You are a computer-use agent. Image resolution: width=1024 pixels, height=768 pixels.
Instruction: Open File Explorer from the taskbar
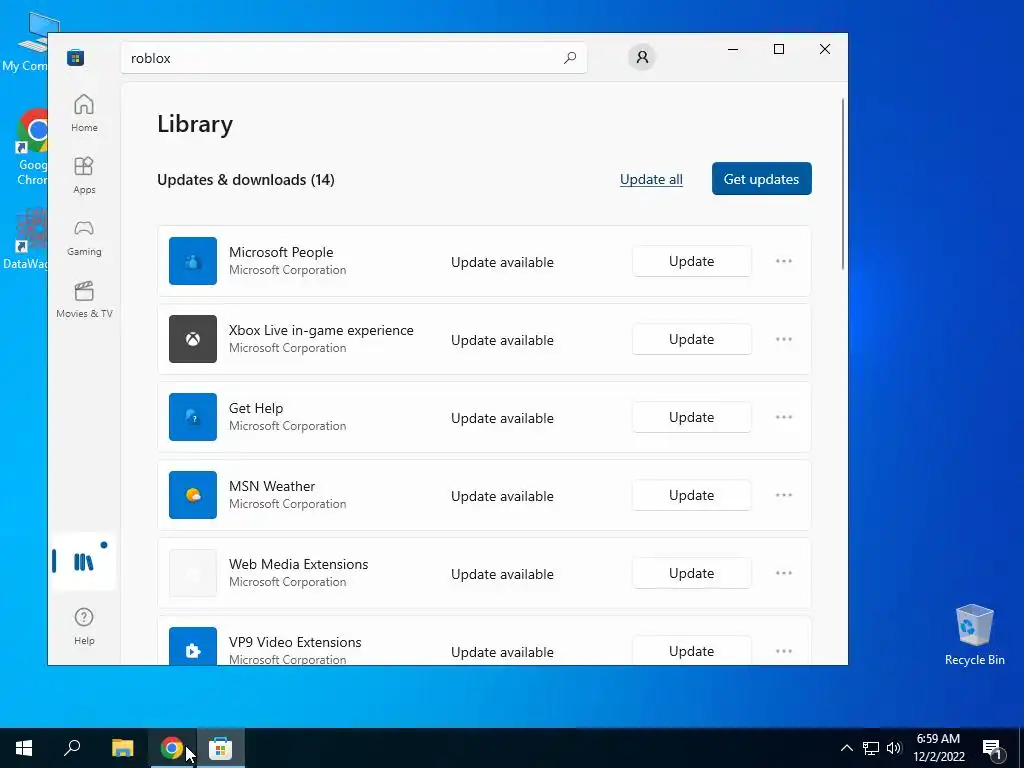(x=122, y=748)
